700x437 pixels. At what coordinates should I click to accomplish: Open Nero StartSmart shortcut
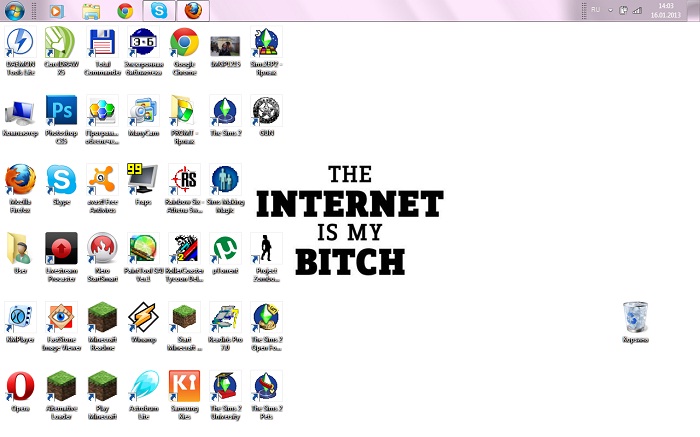pyautogui.click(x=102, y=248)
